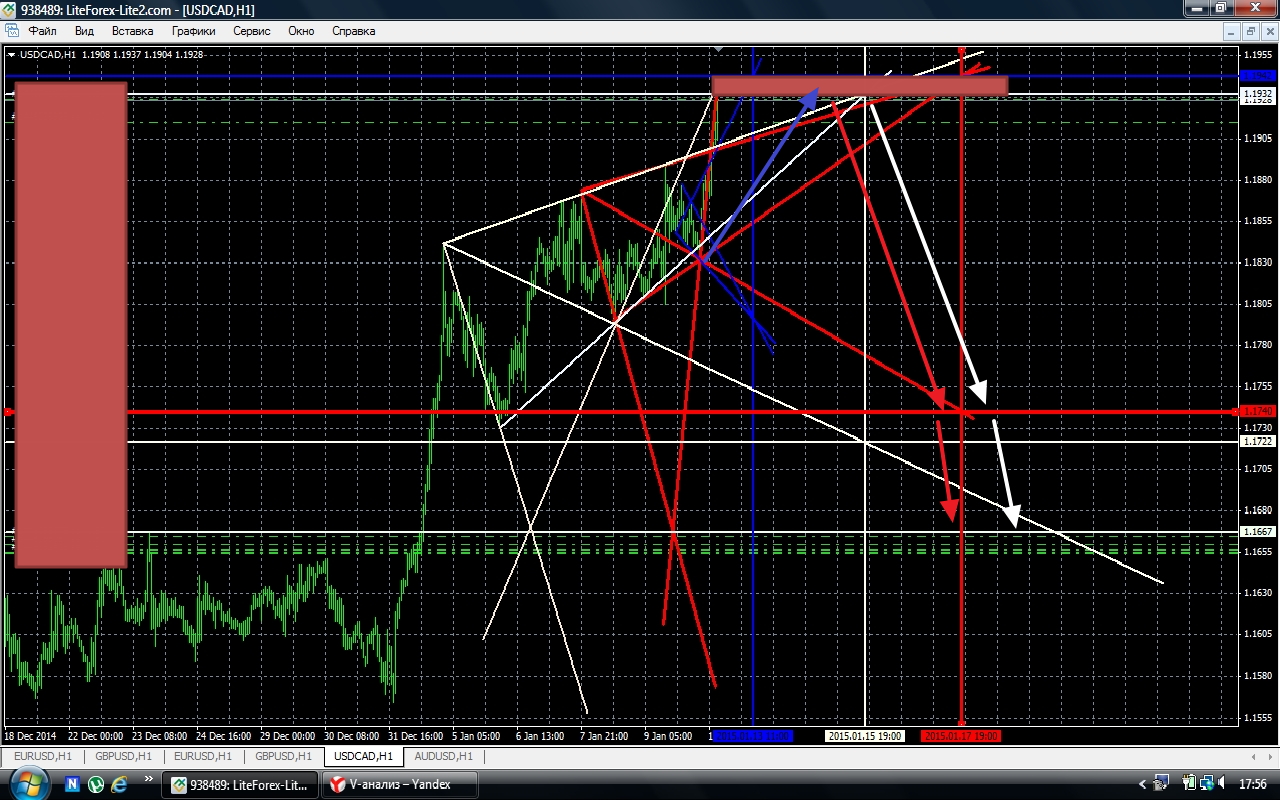Viewport: 1280px width, 800px height.
Task: Show hidden system tray icons
Action: (1143, 784)
